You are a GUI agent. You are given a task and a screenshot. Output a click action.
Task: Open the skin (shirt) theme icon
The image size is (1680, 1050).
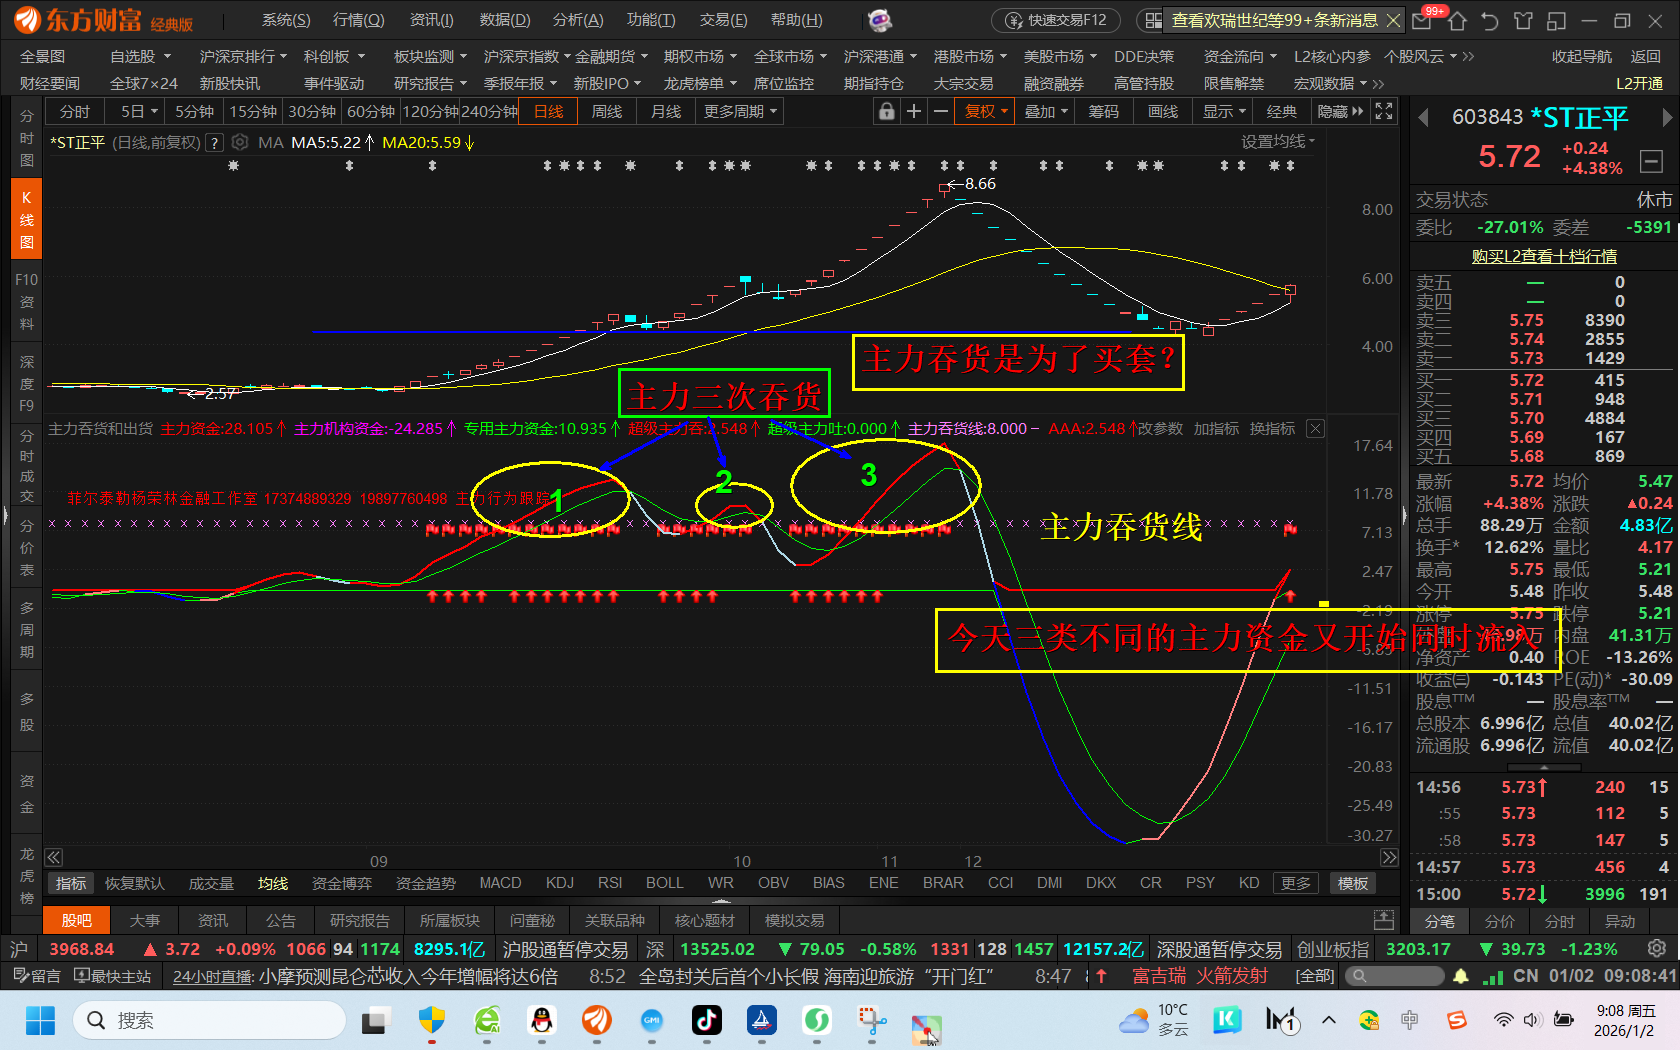point(1523,20)
